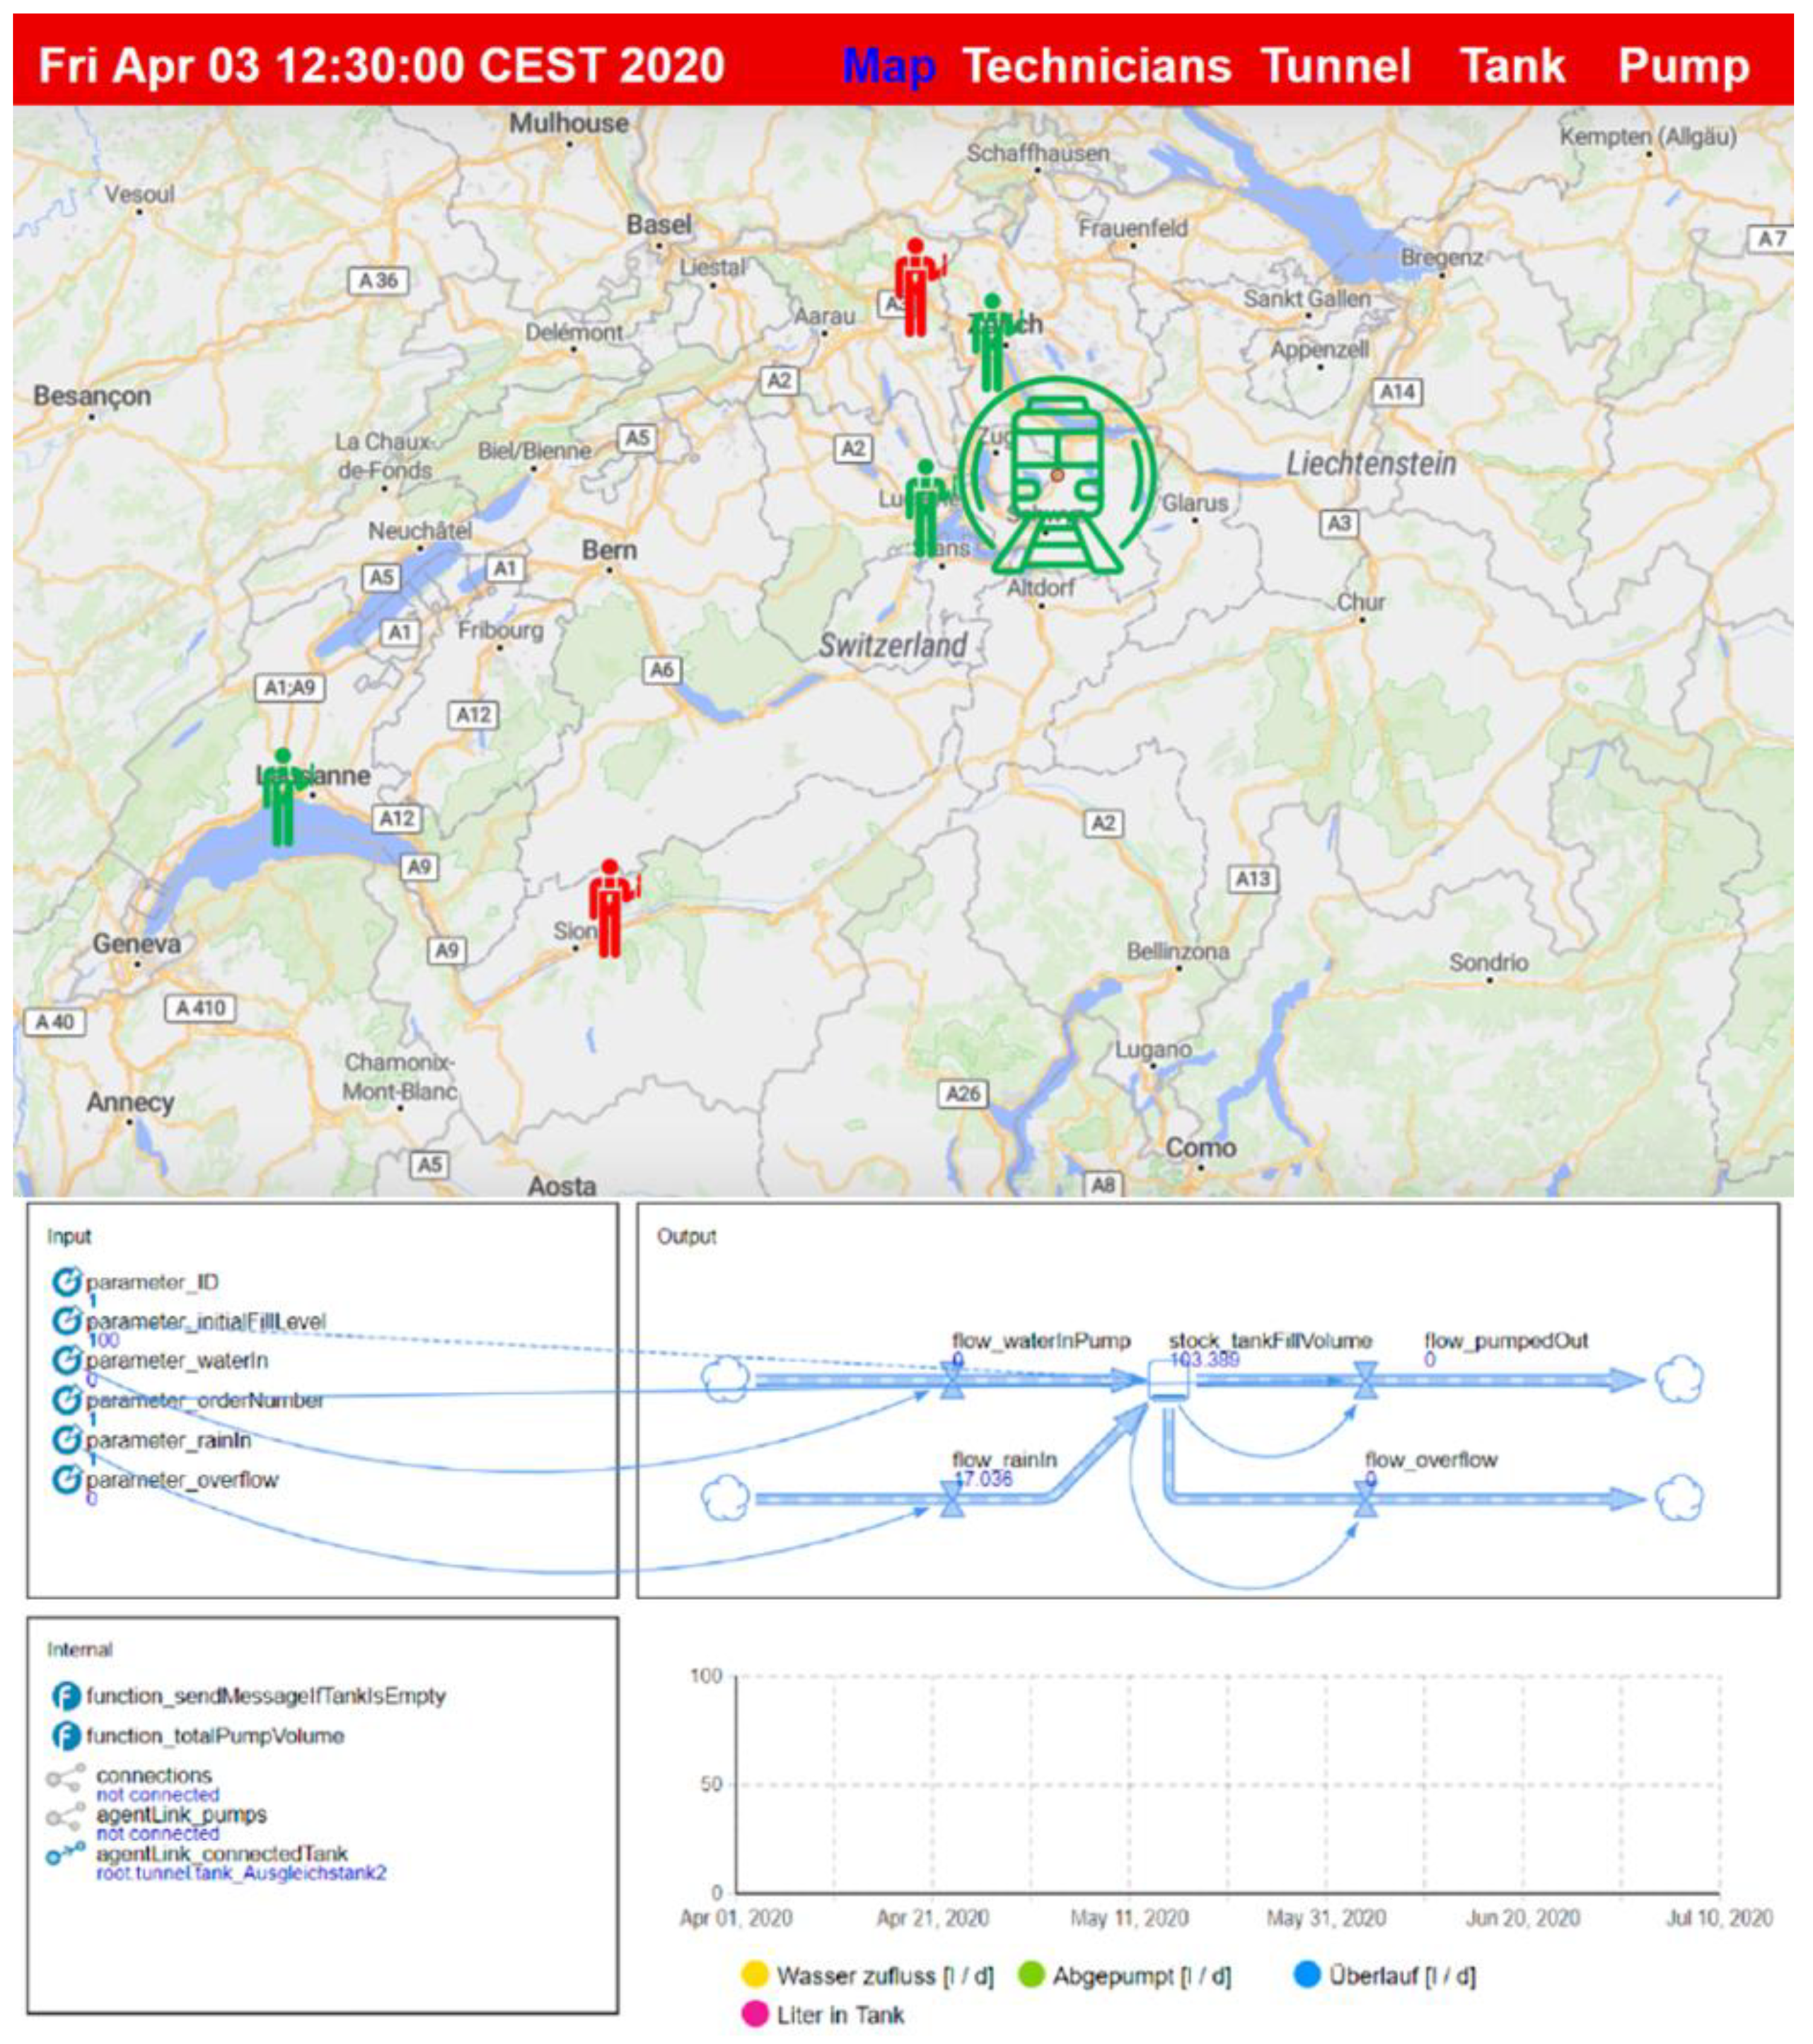This screenshot has width=1813, height=2044.
Task: Switch to the Technicians view
Action: tap(1096, 66)
